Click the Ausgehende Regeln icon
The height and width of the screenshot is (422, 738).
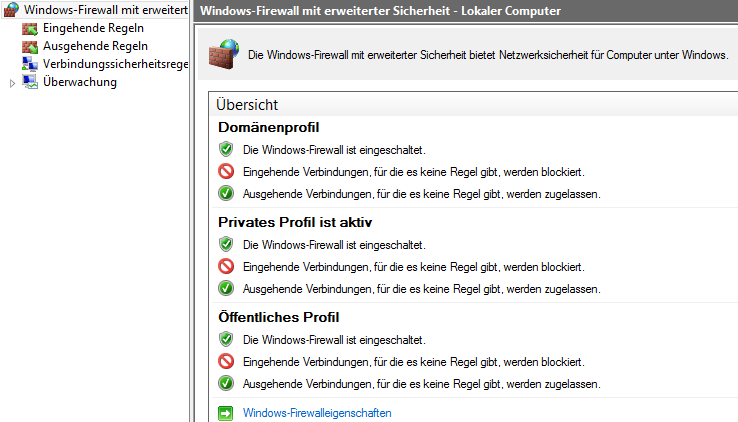click(29, 46)
